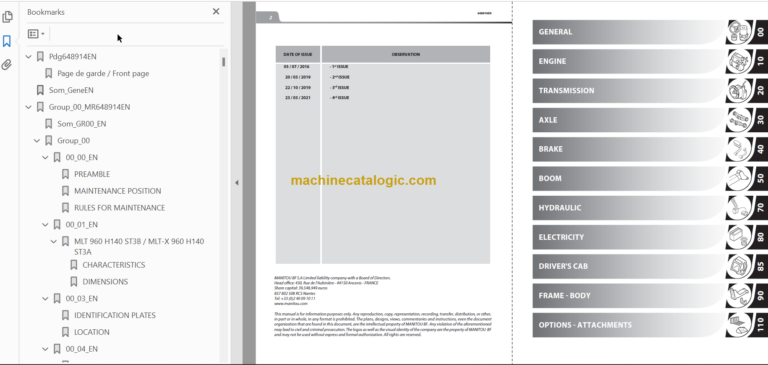Click the Hydraulic section 70 icon
Image resolution: width=768 pixels, height=365 pixels.
pyautogui.click(x=739, y=208)
